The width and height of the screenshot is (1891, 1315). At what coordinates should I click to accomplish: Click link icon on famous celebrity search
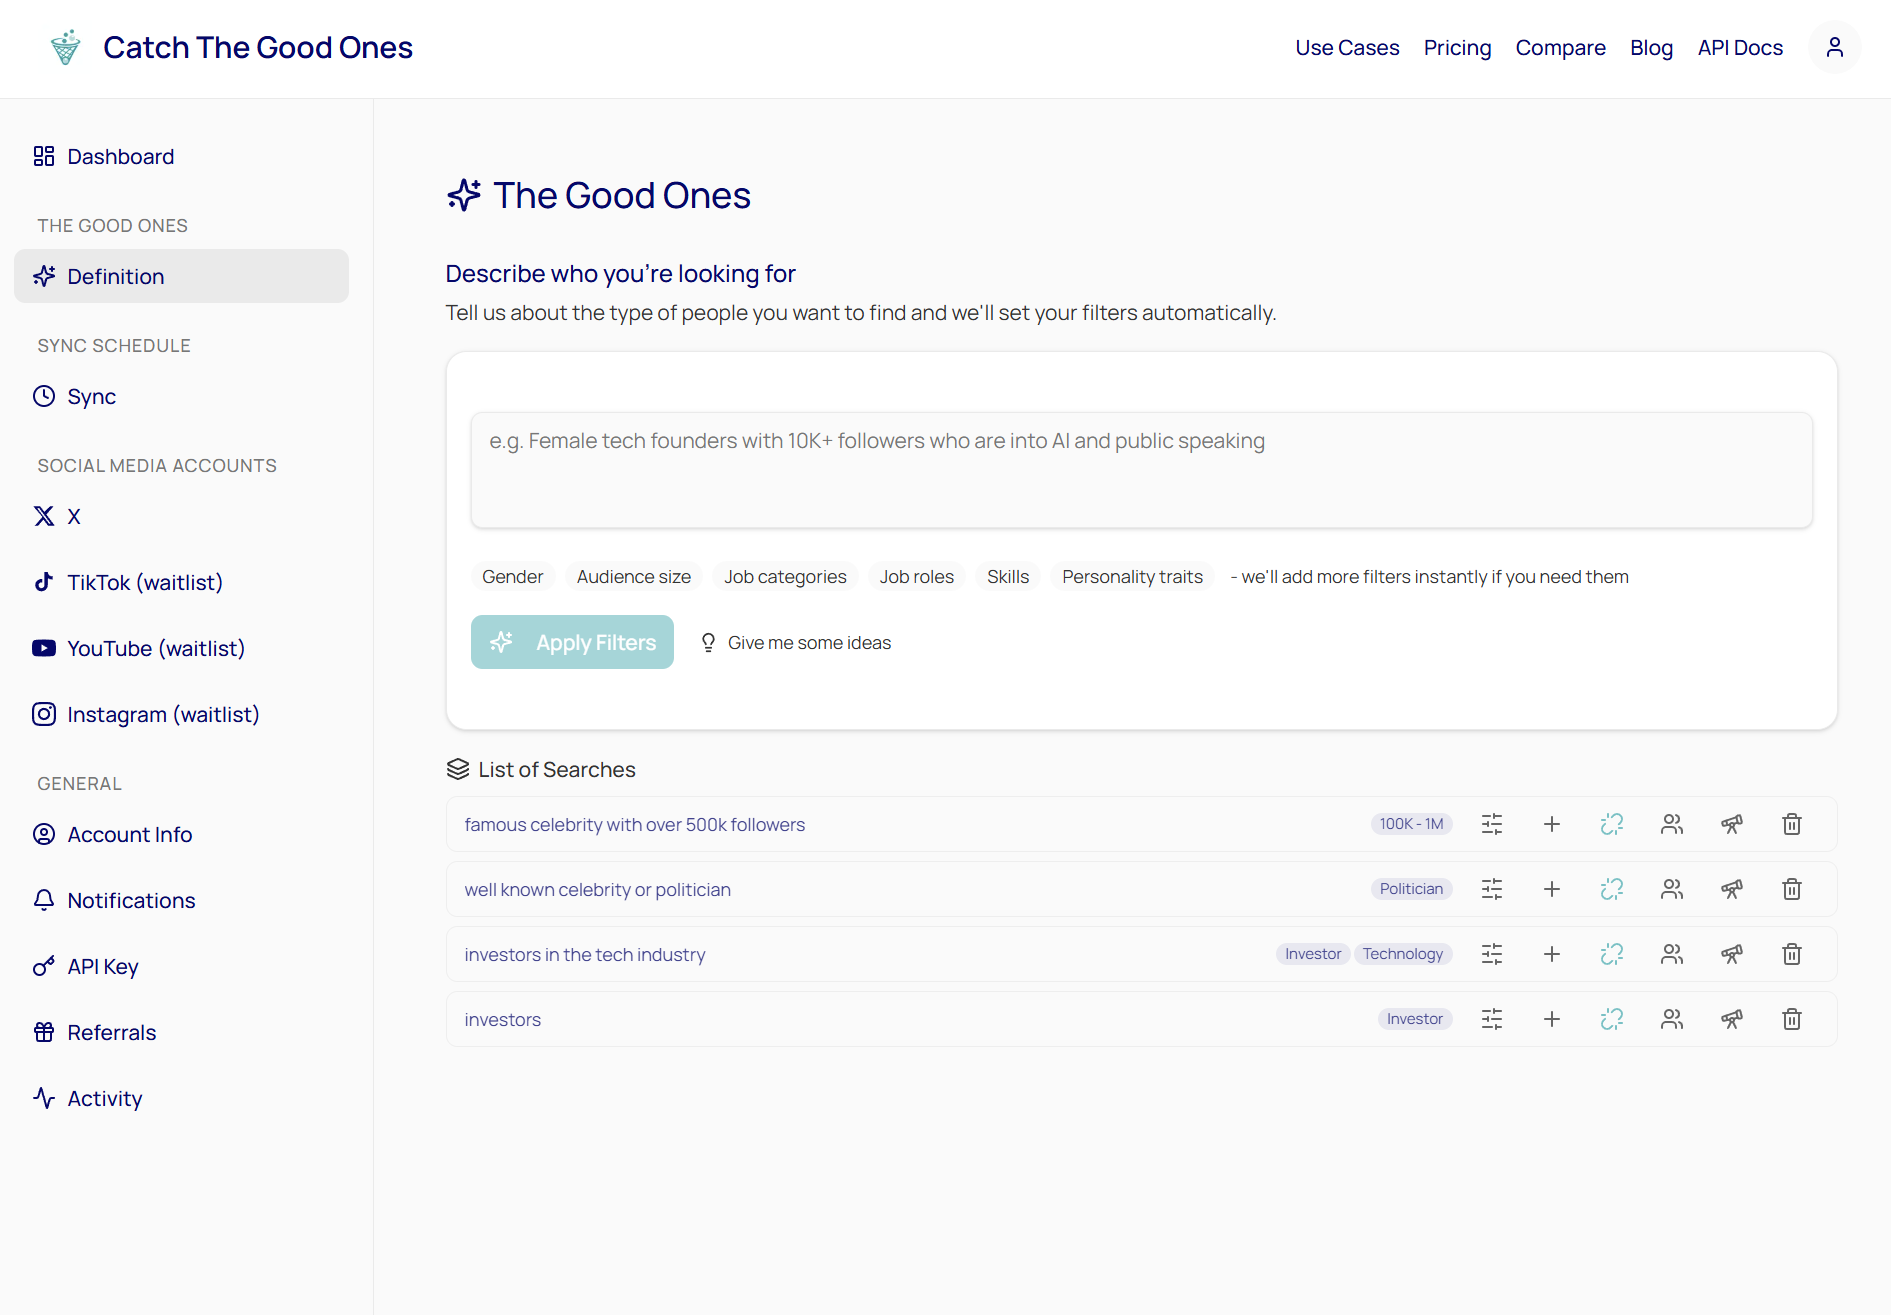(1612, 824)
